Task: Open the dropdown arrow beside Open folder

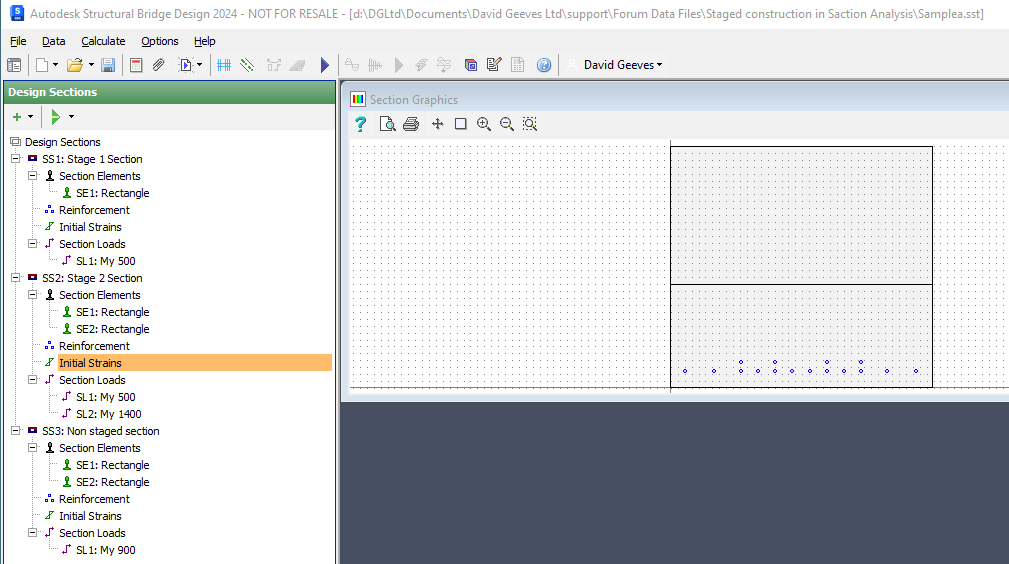Action: click(x=91, y=65)
